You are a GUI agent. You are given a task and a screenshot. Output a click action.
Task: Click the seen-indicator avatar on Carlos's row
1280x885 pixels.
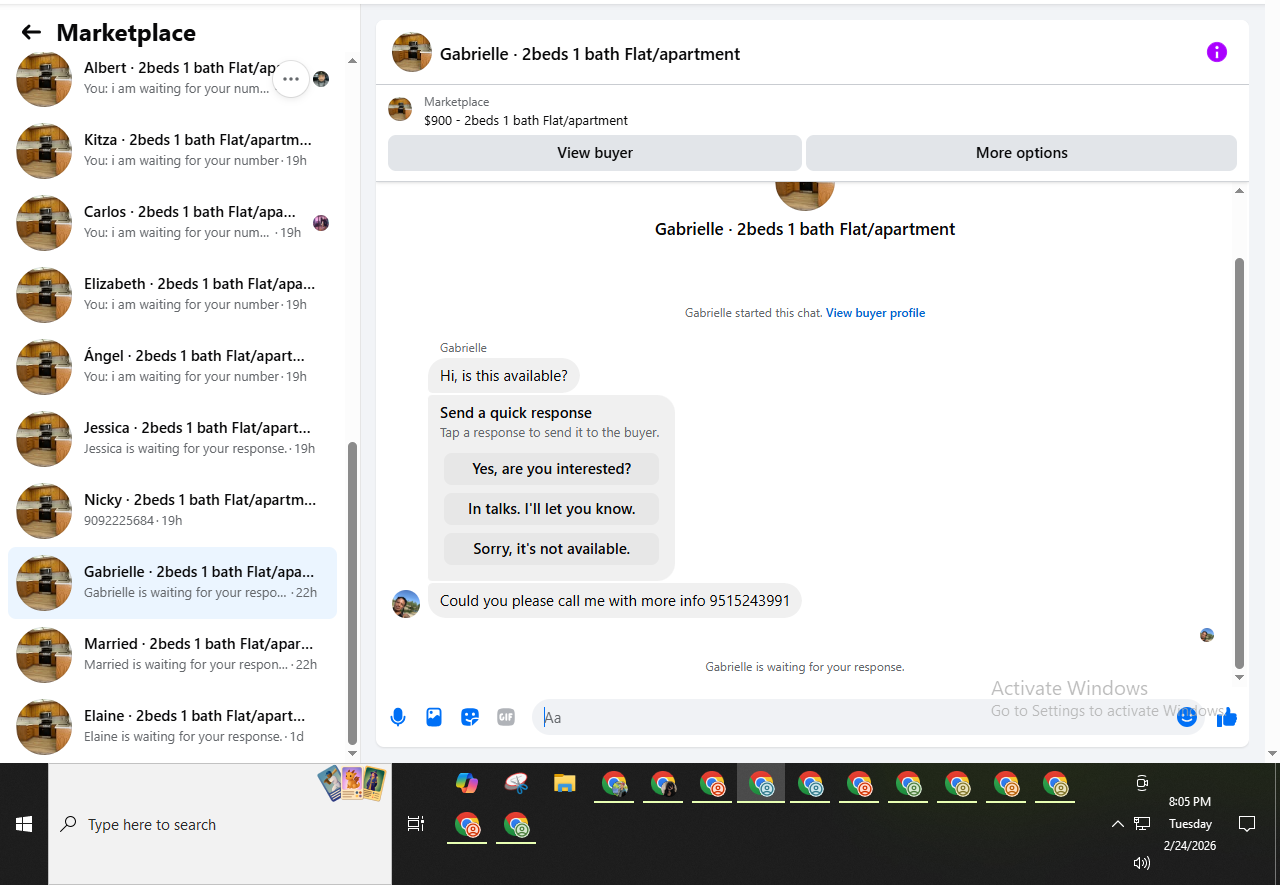321,223
